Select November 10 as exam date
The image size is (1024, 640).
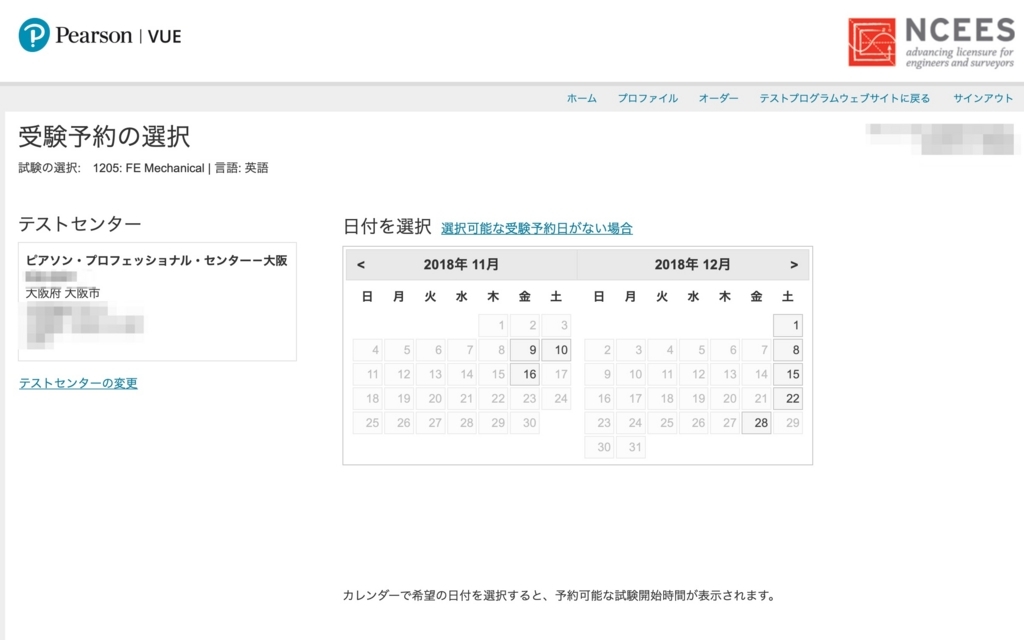click(x=558, y=349)
